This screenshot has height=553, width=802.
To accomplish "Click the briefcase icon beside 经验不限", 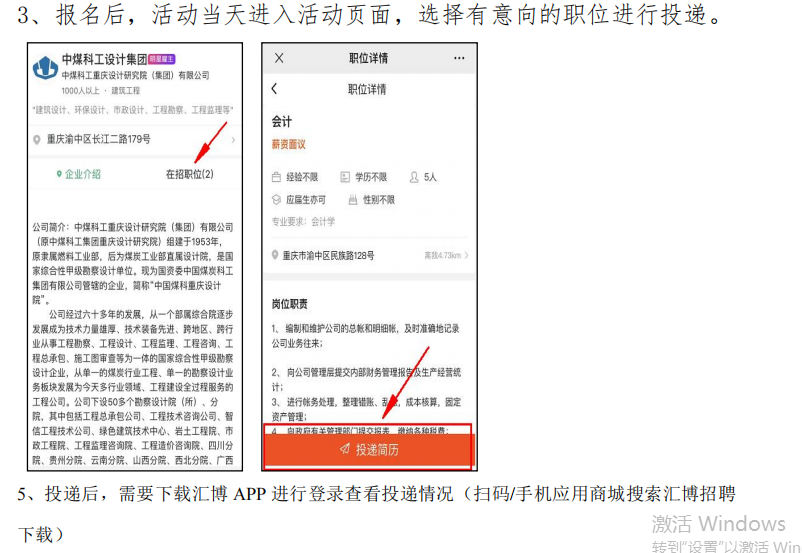I will (277, 177).
